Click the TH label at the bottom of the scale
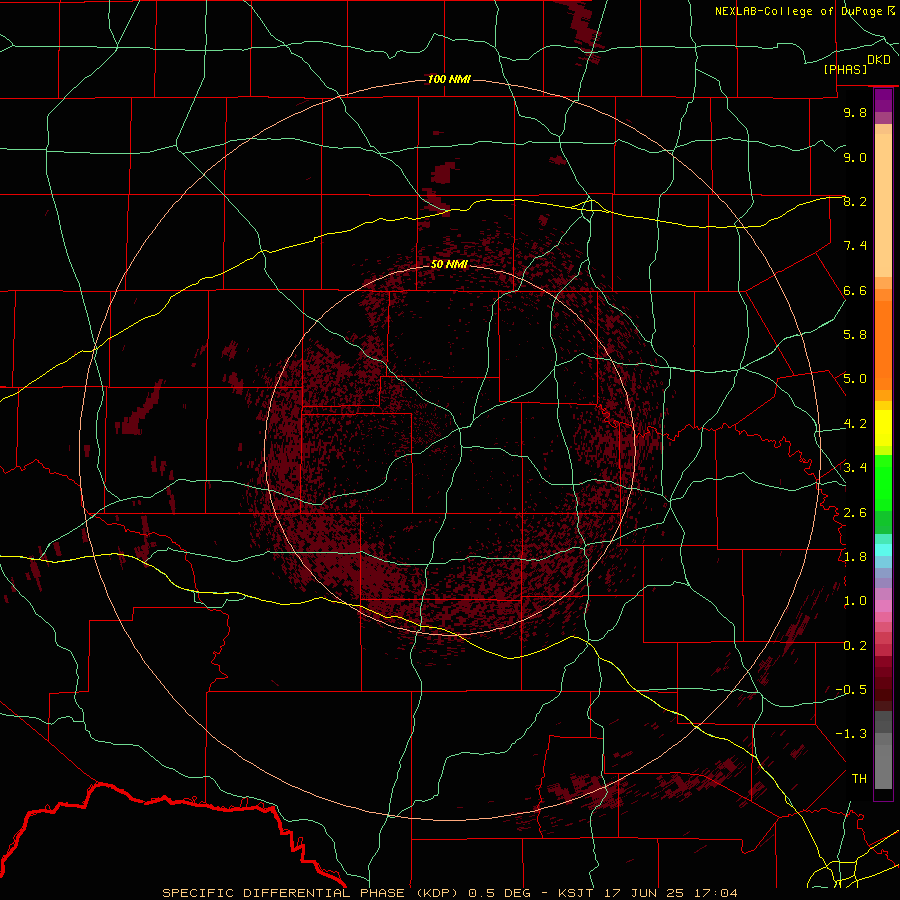This screenshot has width=900, height=900. (x=859, y=778)
